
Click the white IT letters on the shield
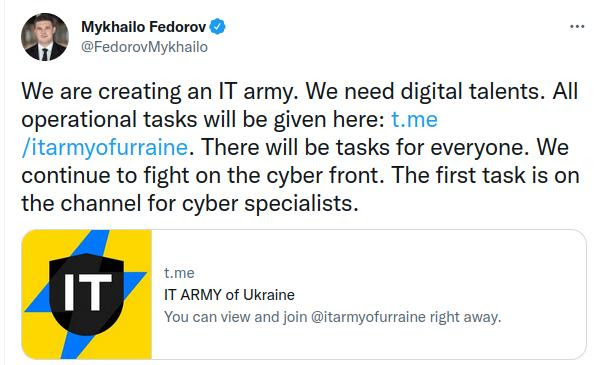(88, 291)
